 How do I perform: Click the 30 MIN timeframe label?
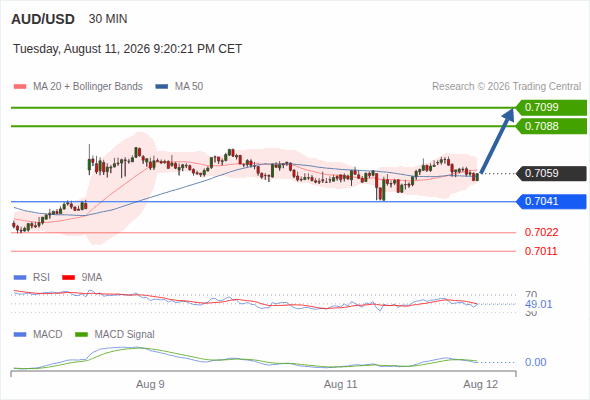click(108, 19)
